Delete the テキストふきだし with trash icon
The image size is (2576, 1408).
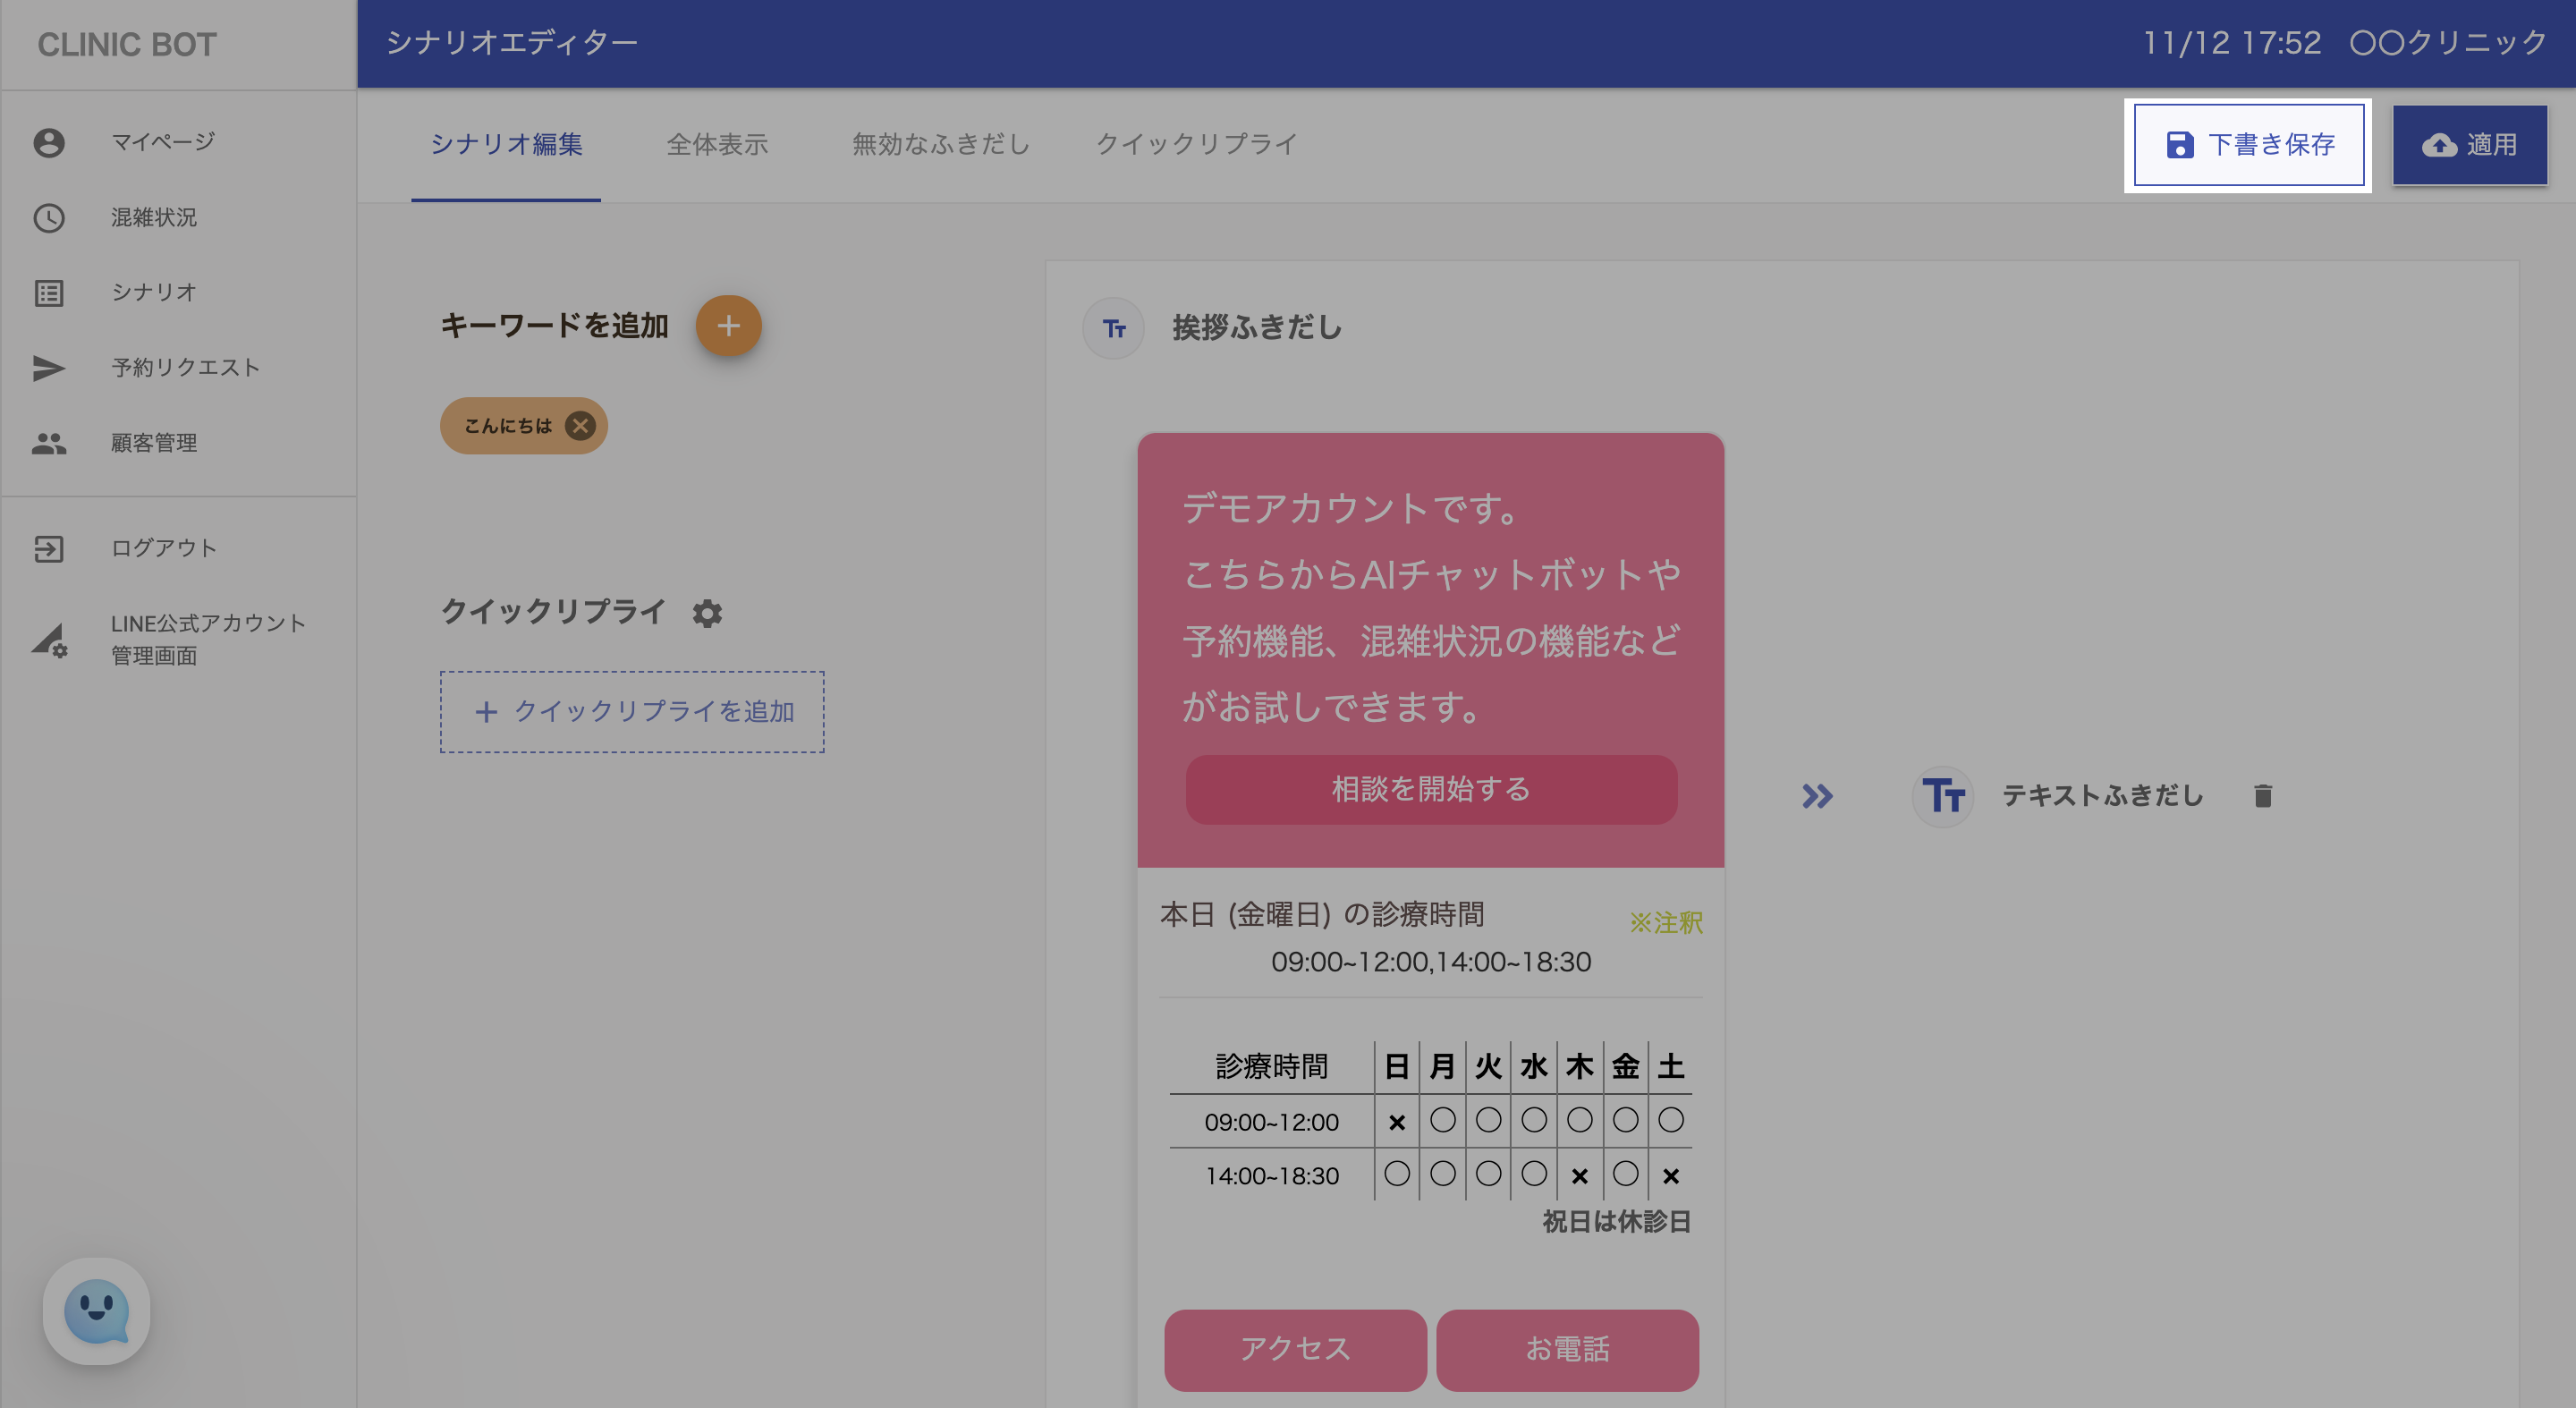pos(2262,796)
